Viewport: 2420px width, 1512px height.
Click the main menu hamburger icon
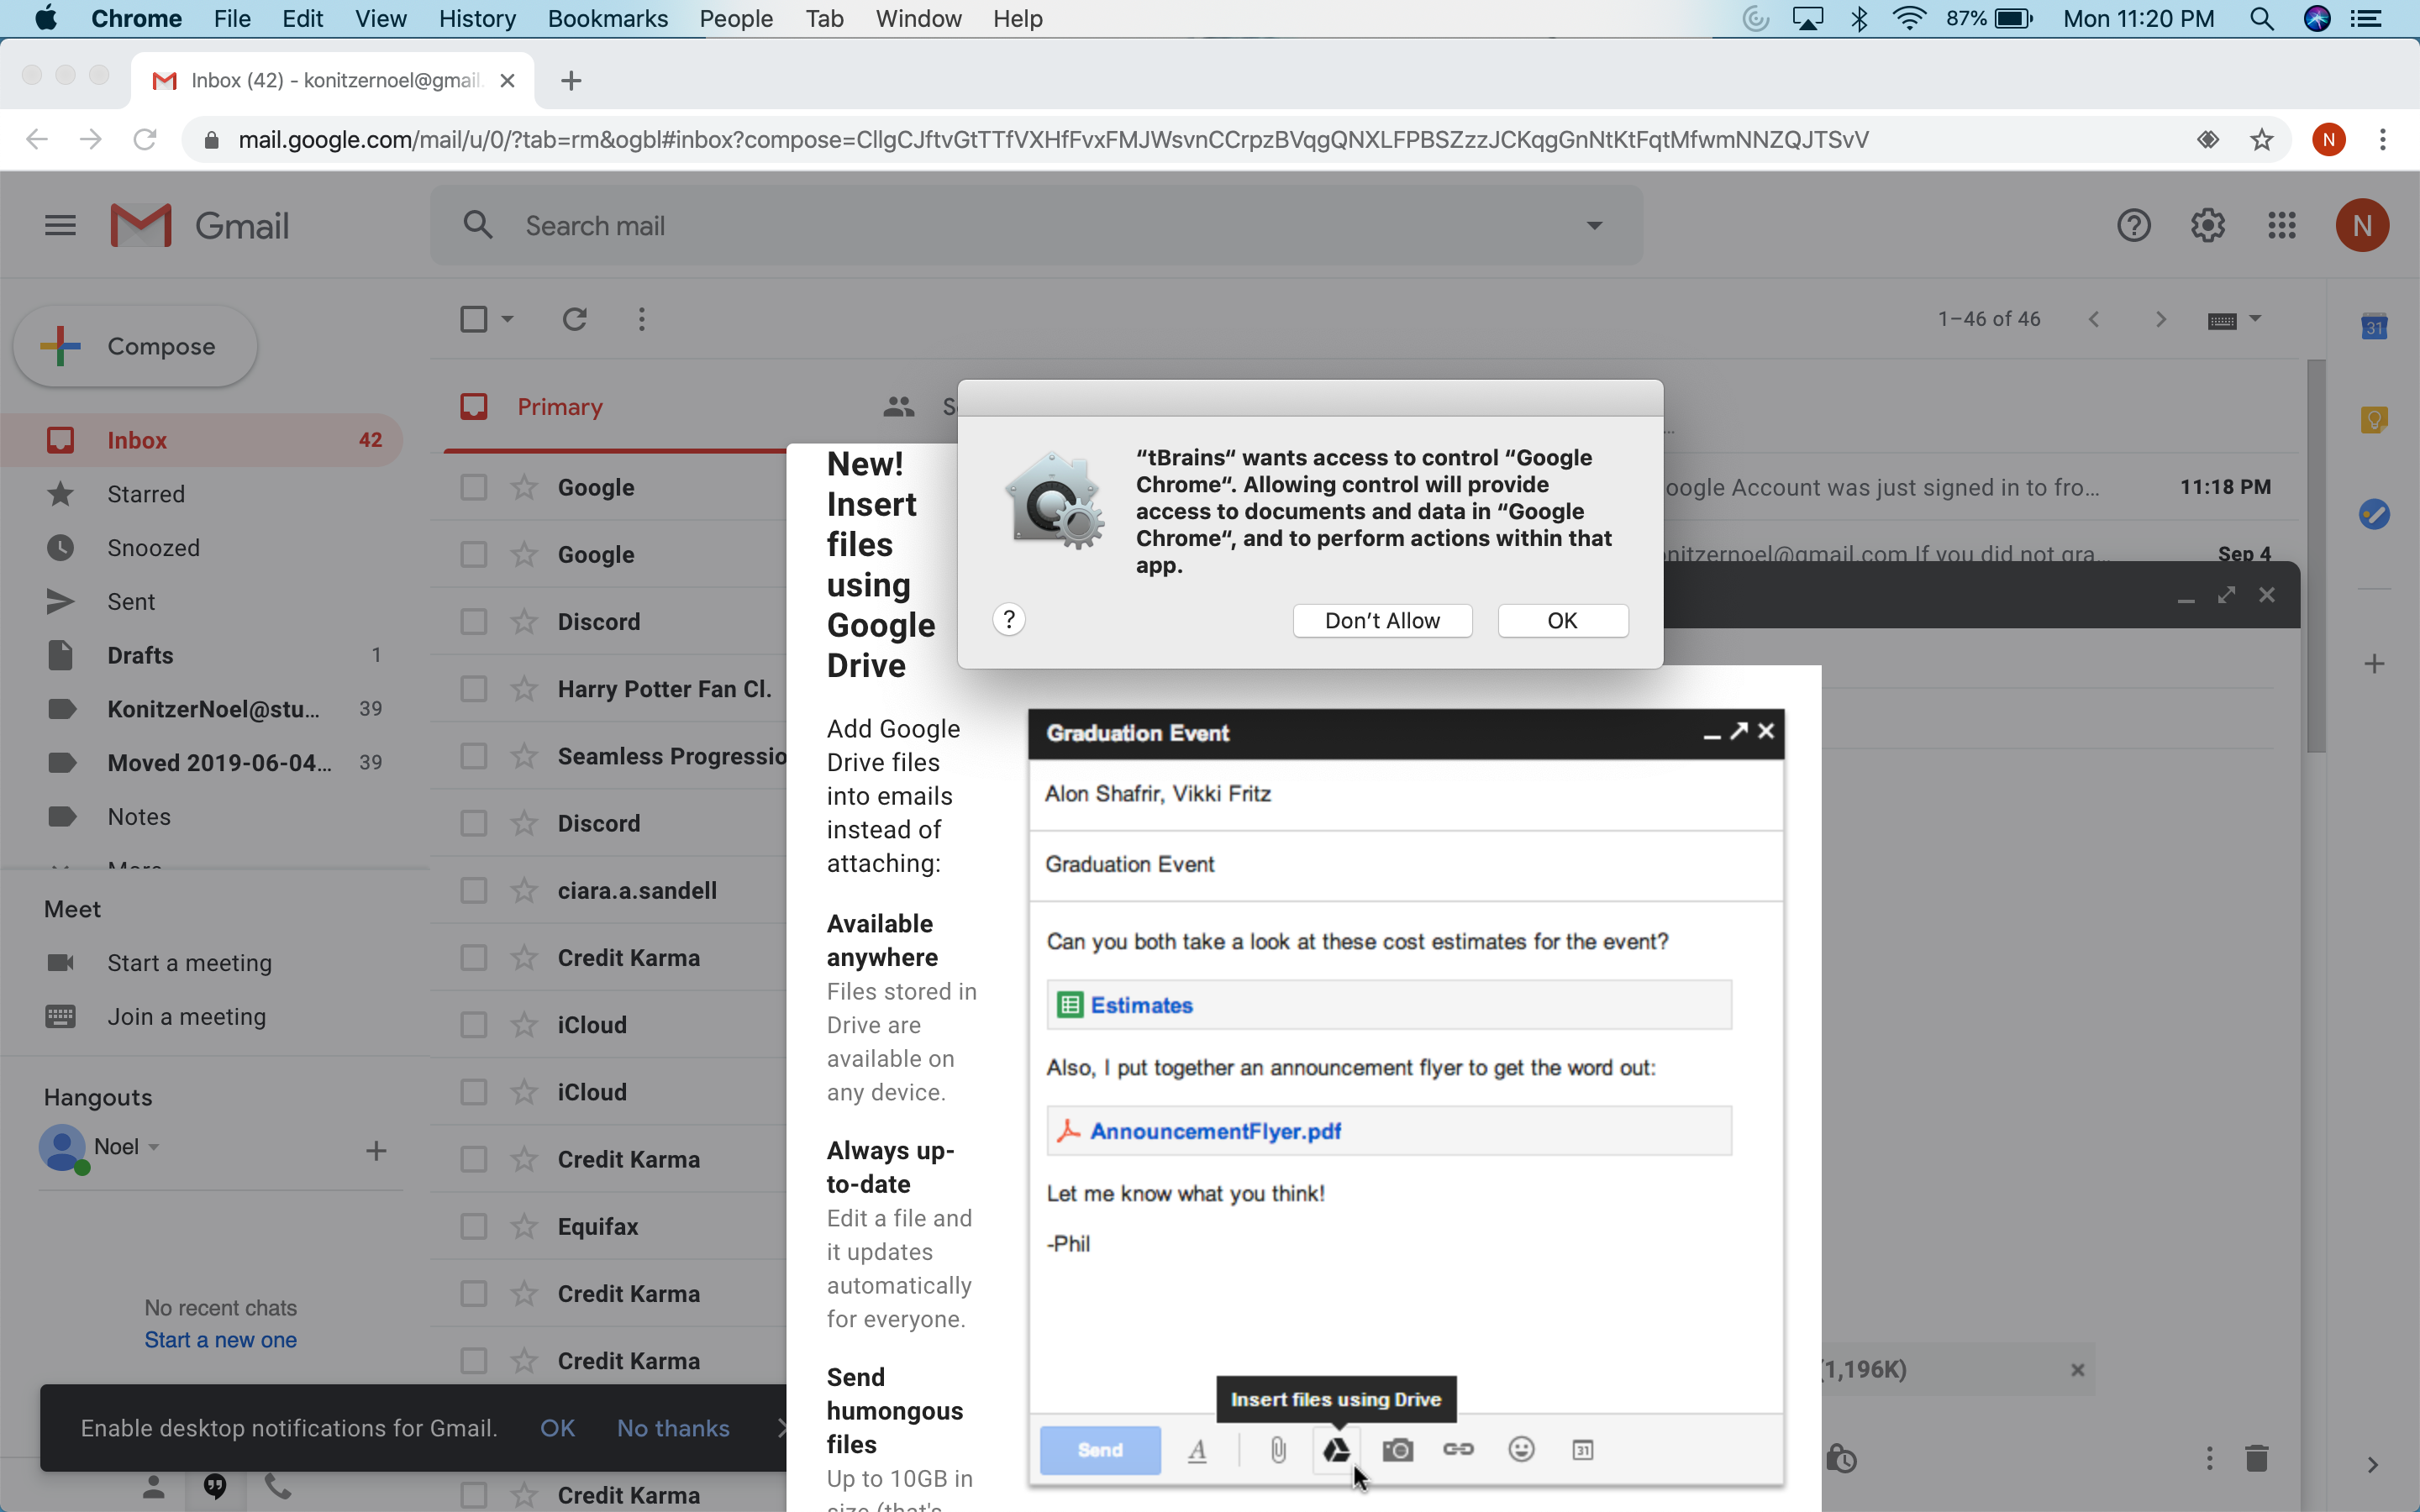click(60, 226)
